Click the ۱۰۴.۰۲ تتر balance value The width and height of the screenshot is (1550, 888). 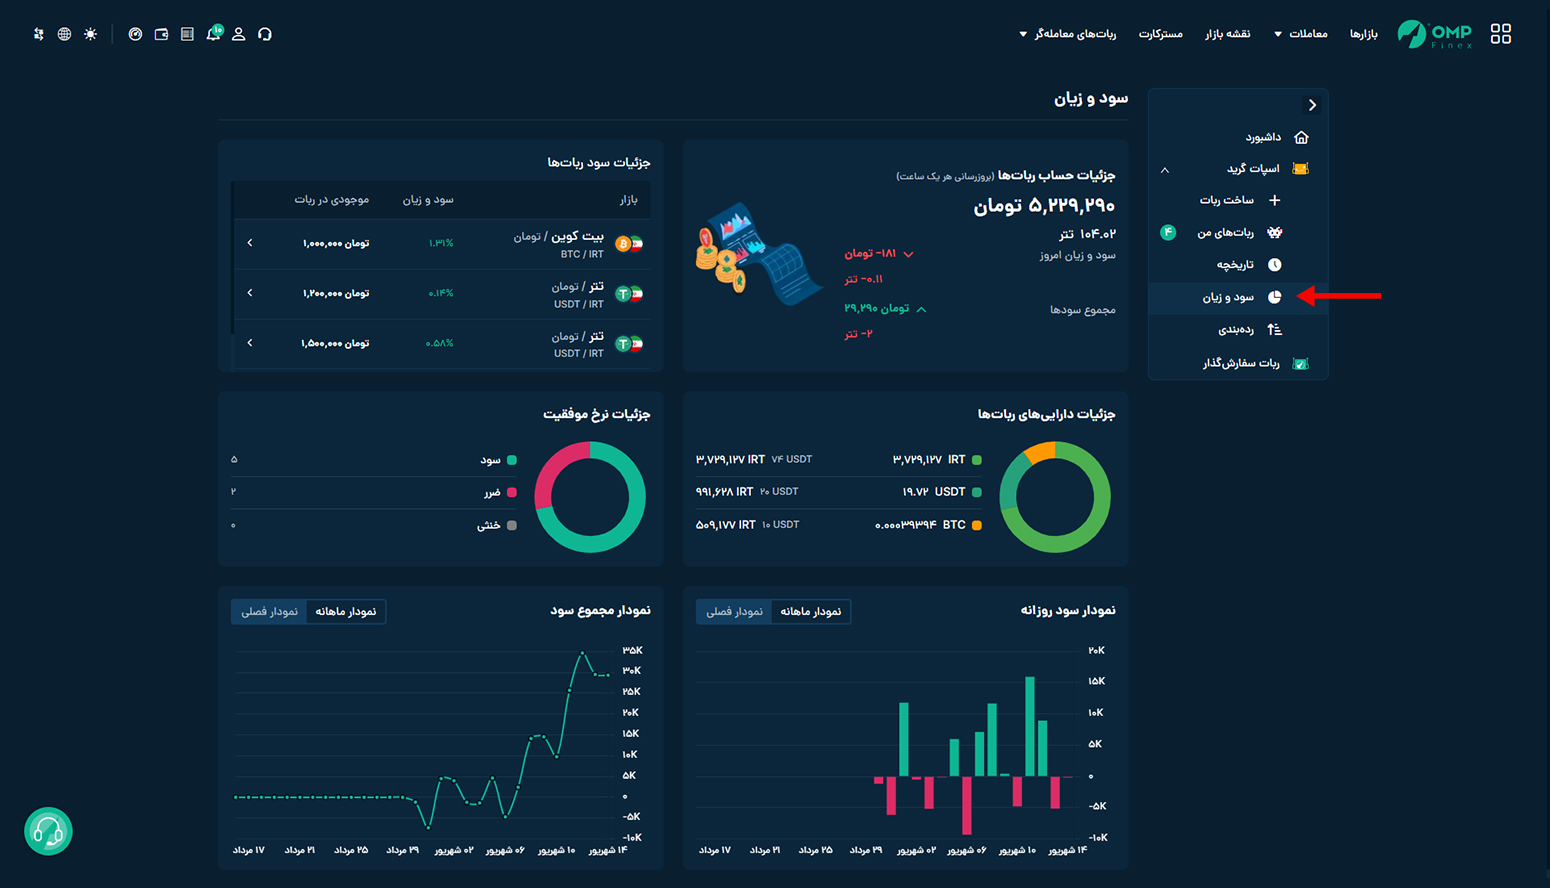pos(1087,234)
